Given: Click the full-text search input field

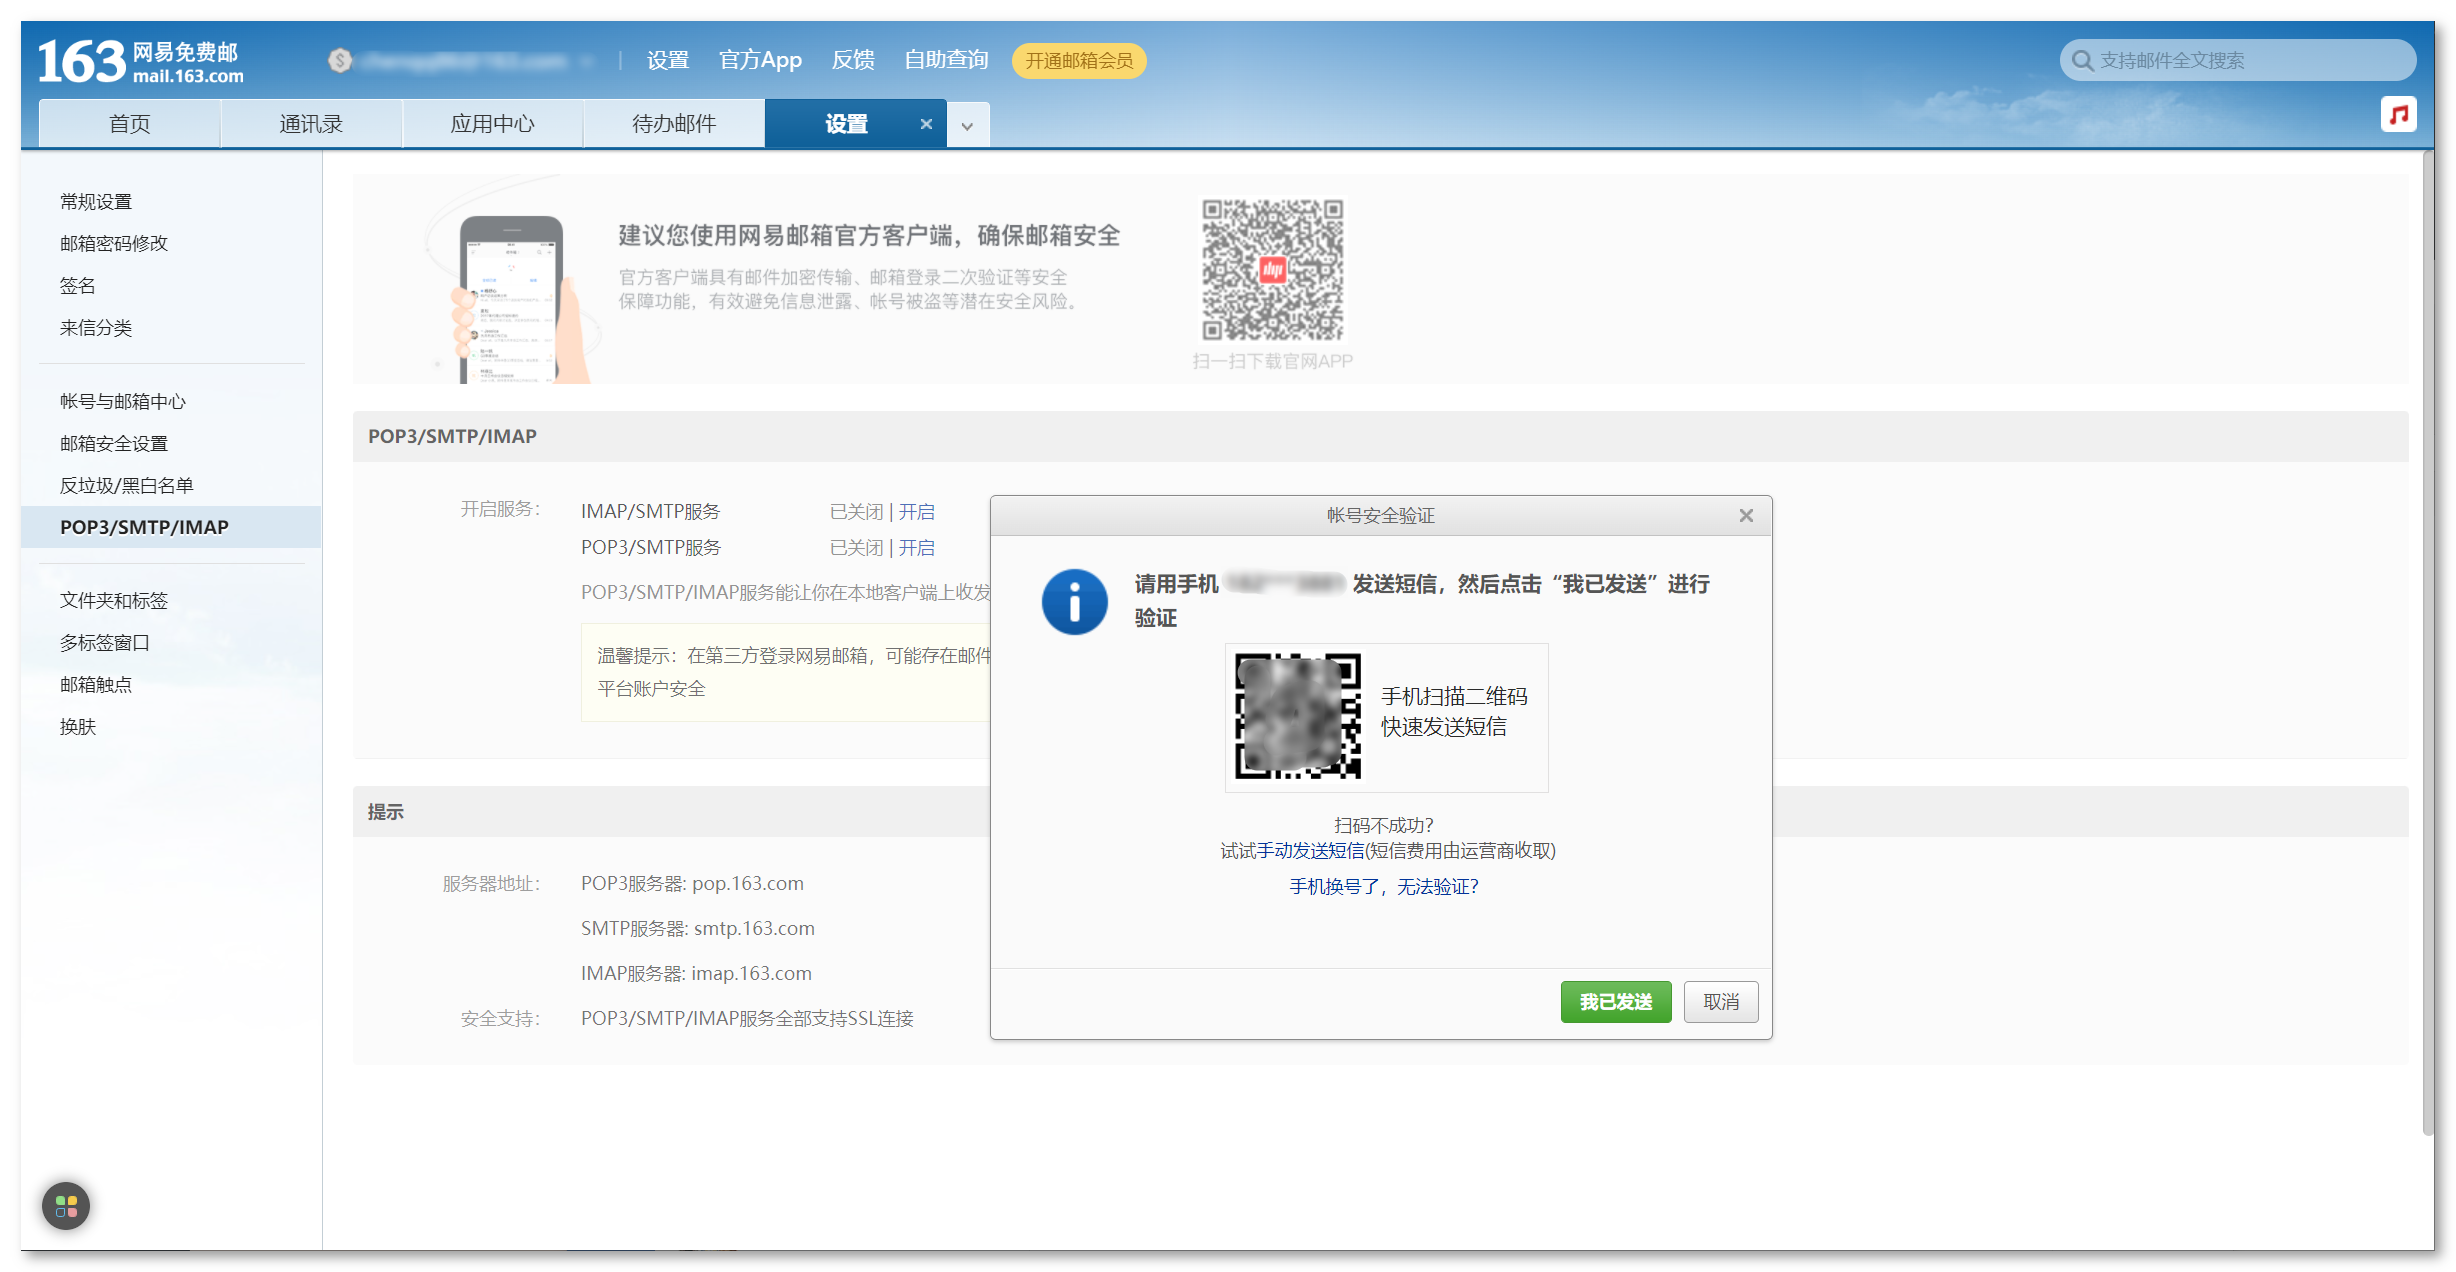Looking at the screenshot, I should pos(2250,61).
